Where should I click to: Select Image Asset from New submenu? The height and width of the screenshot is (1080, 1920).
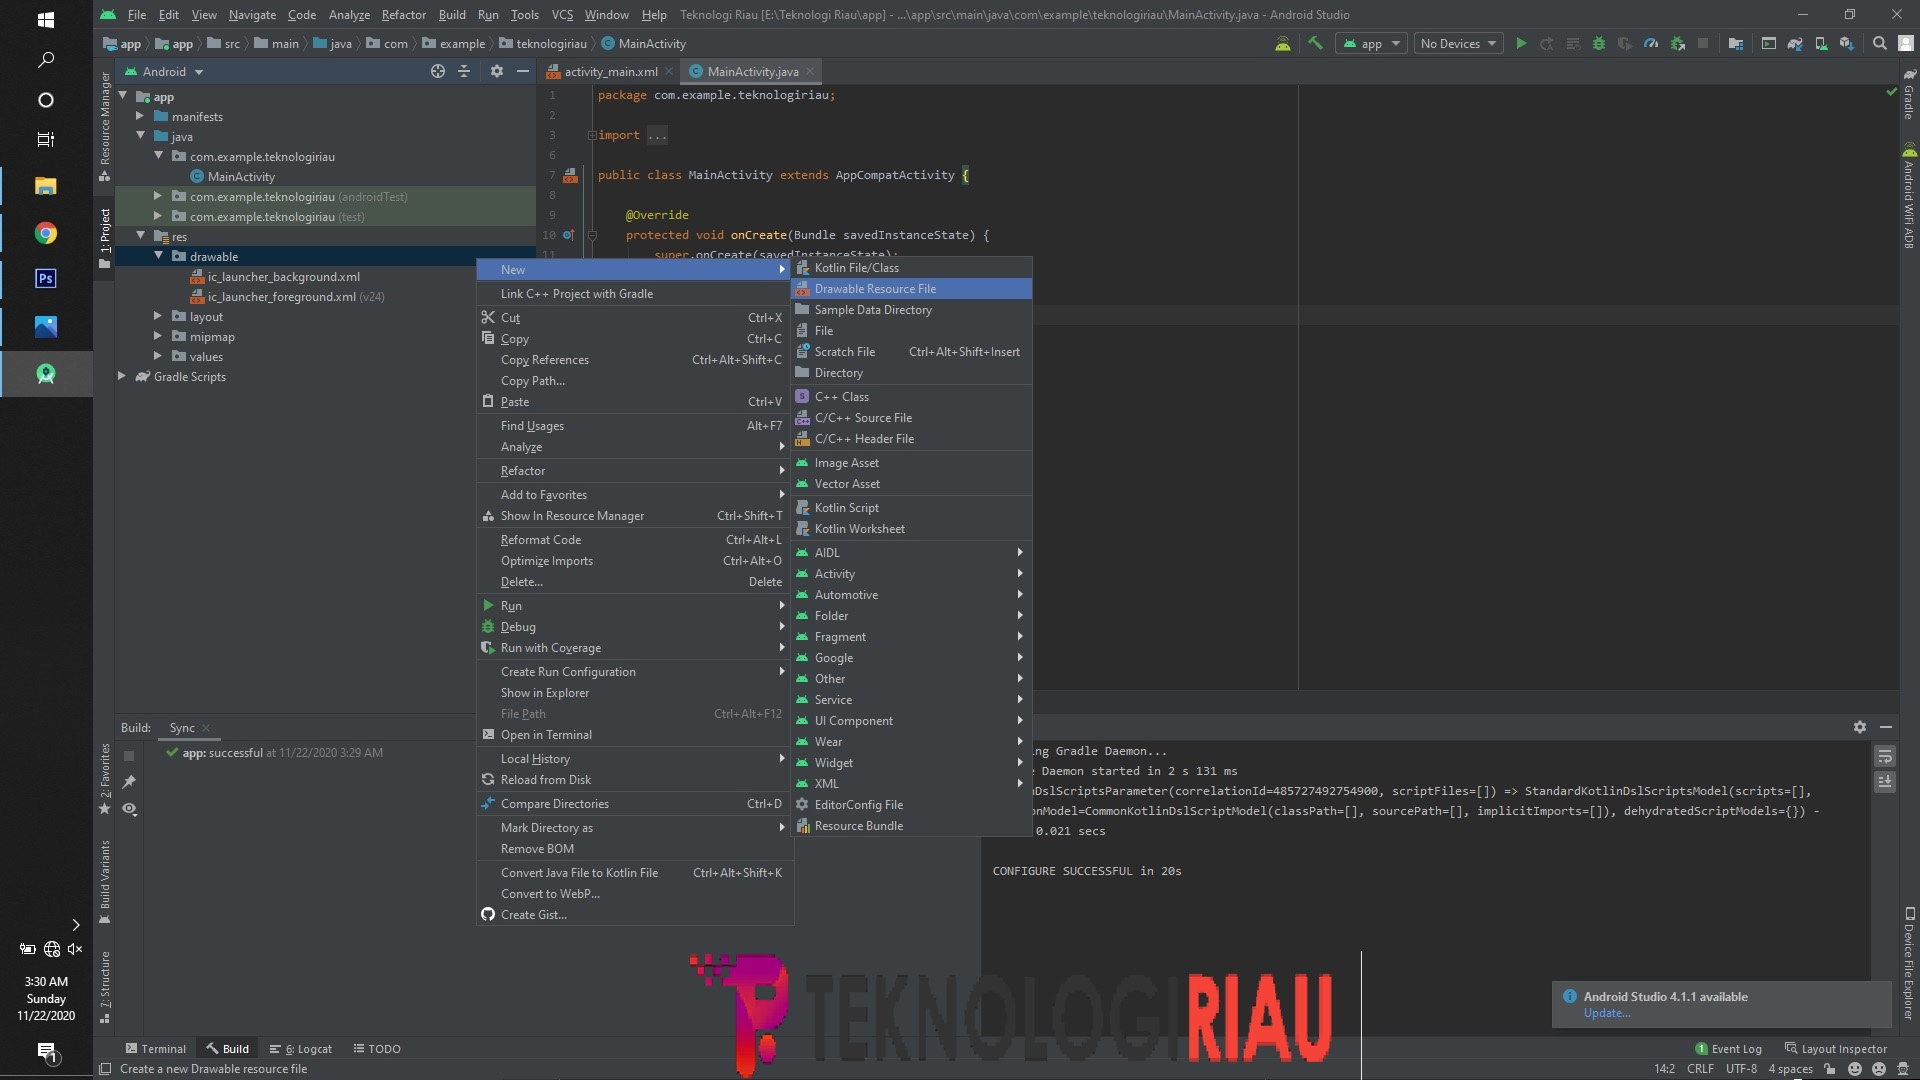[x=847, y=463]
